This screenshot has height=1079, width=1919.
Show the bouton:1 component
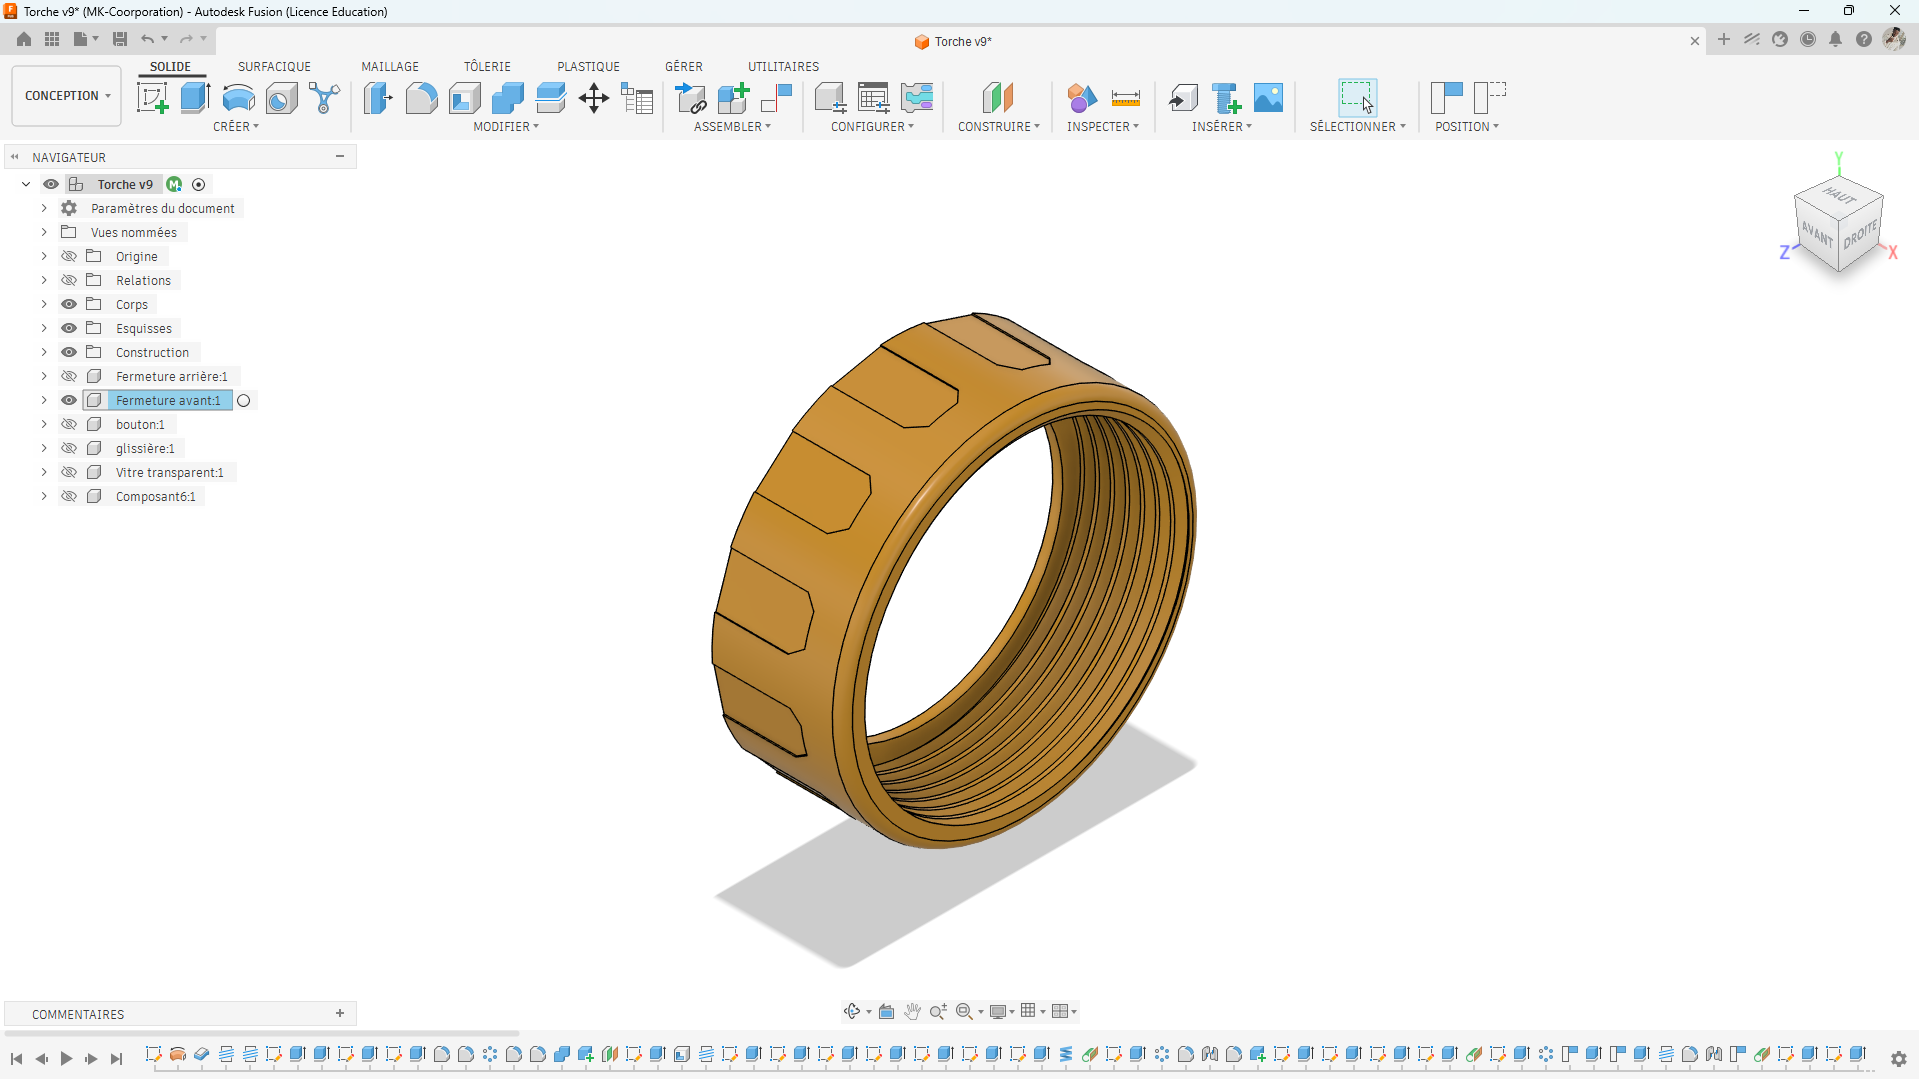[x=69, y=424]
